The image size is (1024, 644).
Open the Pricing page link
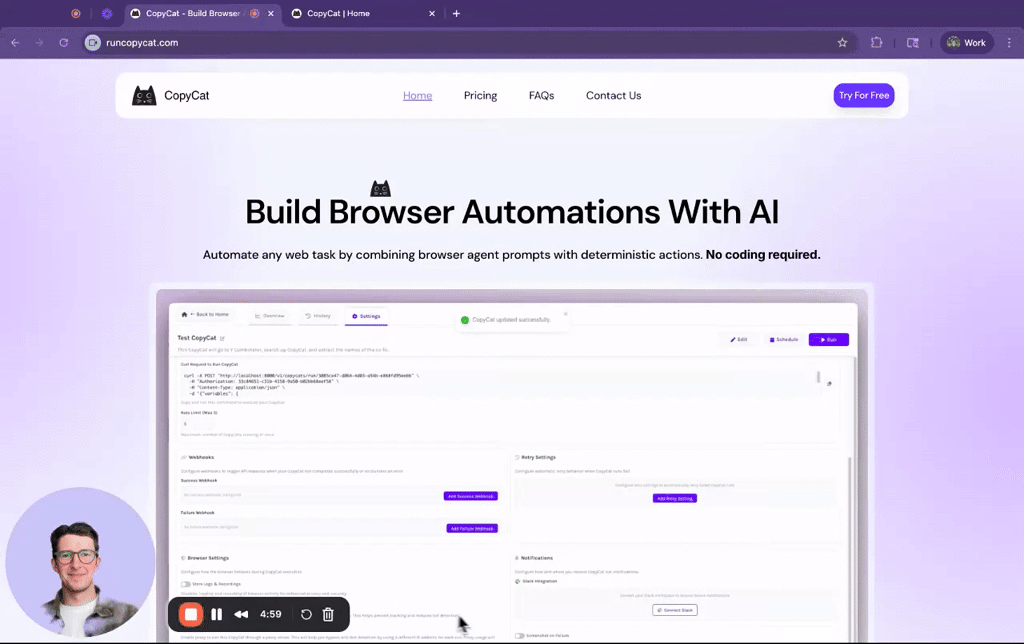coord(480,95)
